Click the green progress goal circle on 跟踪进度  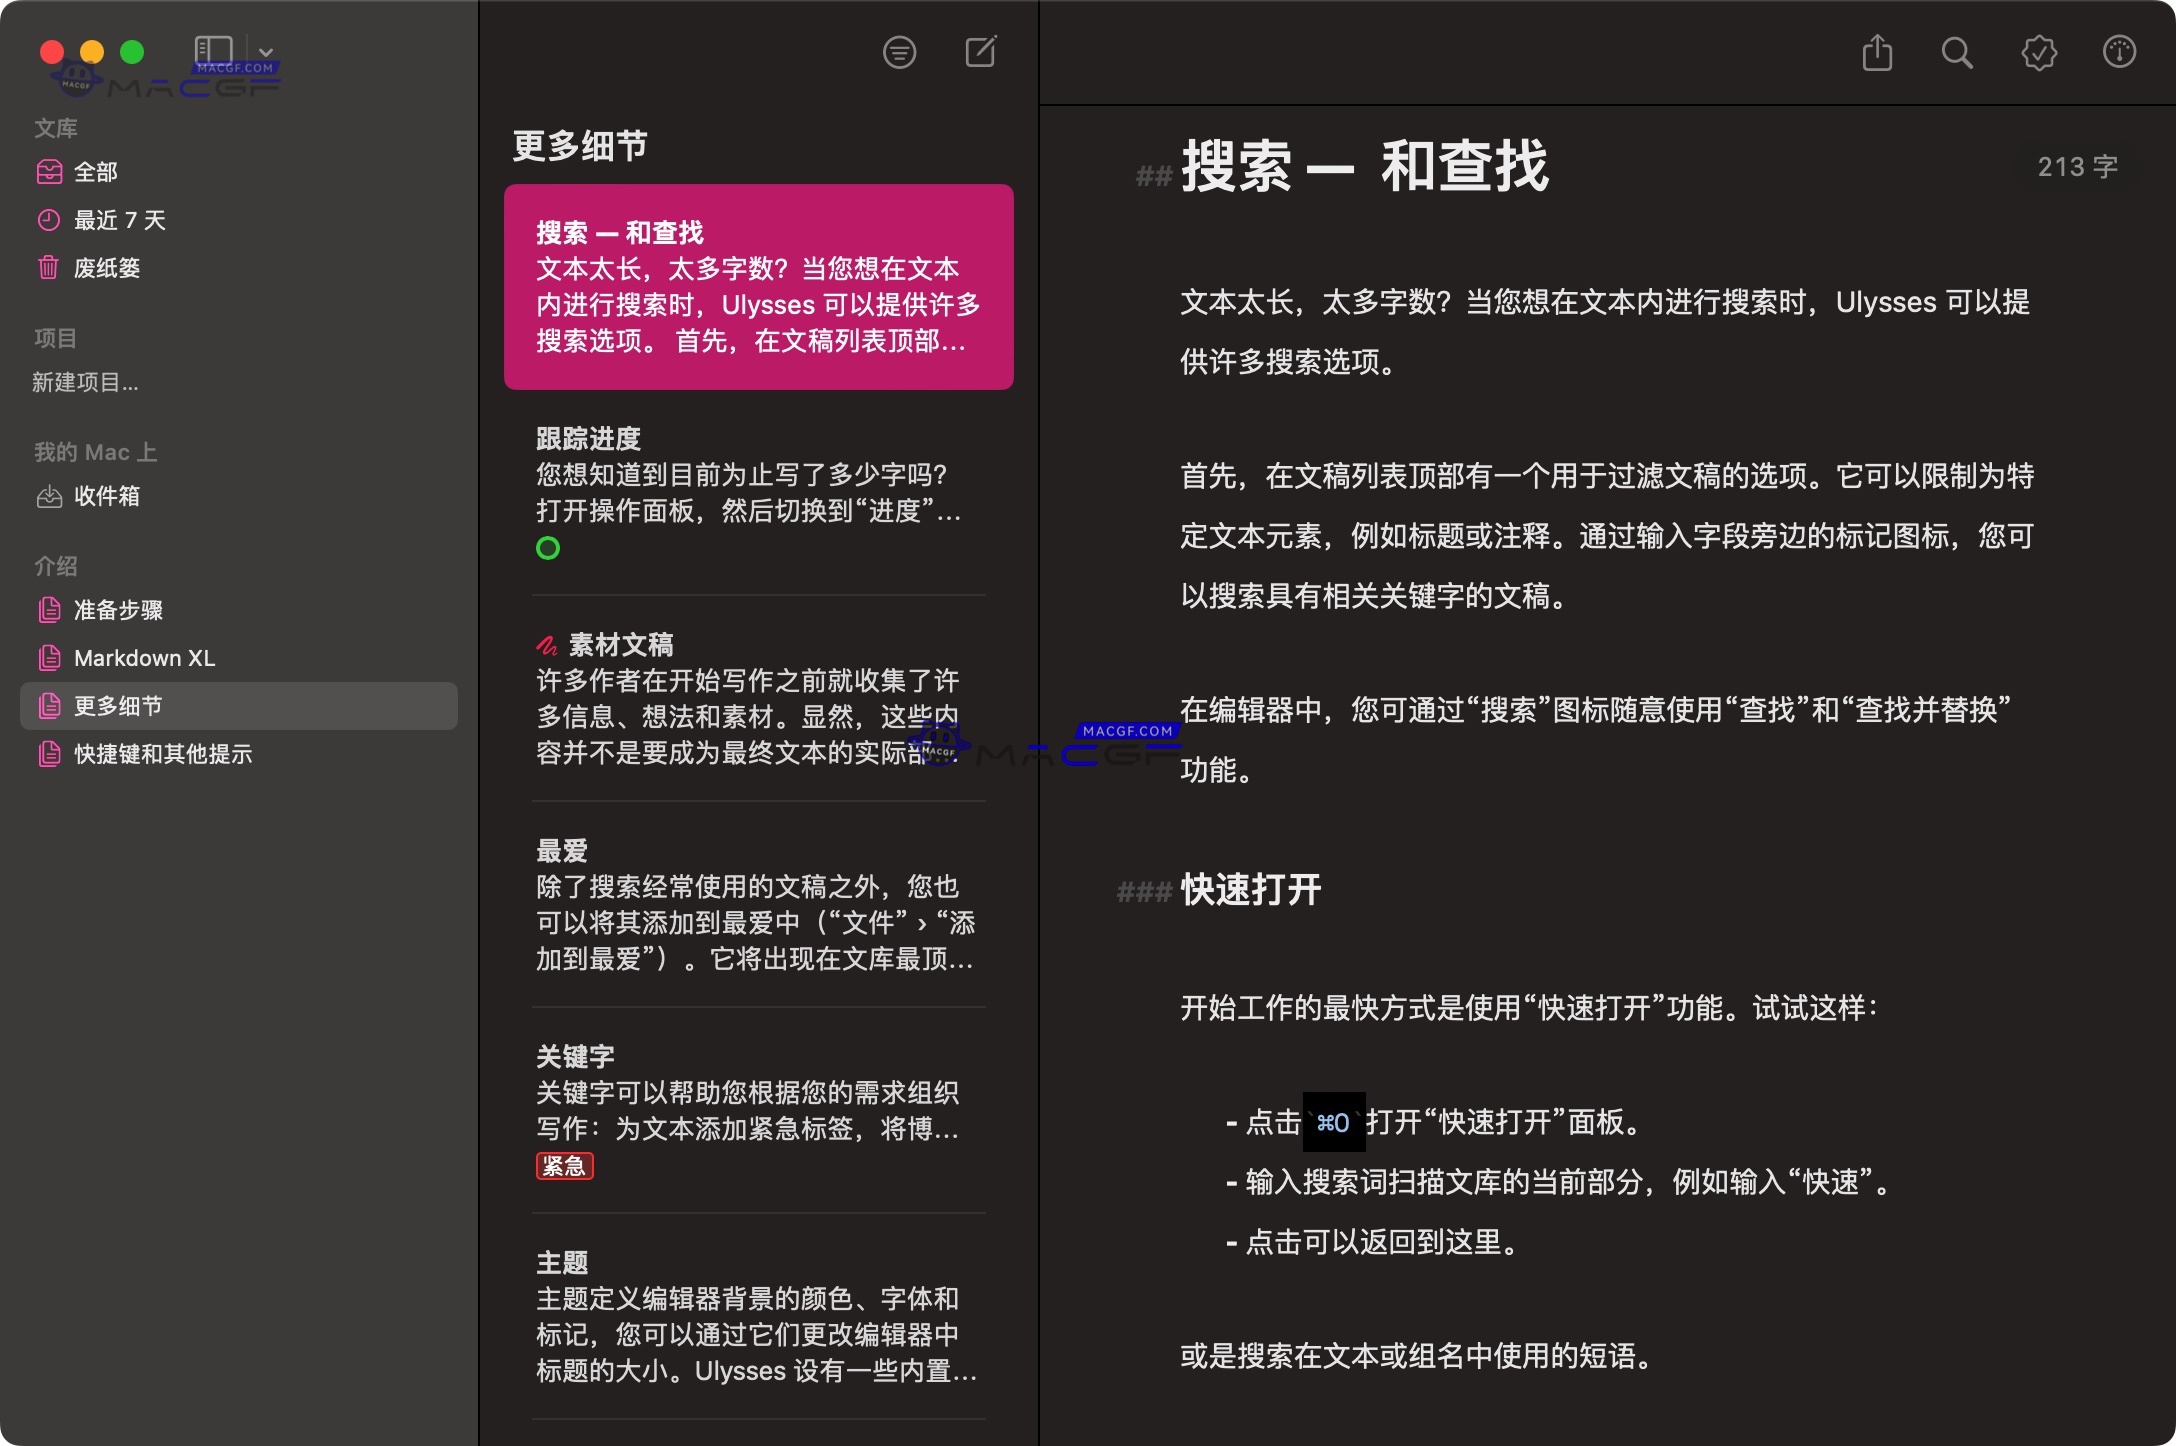(547, 548)
